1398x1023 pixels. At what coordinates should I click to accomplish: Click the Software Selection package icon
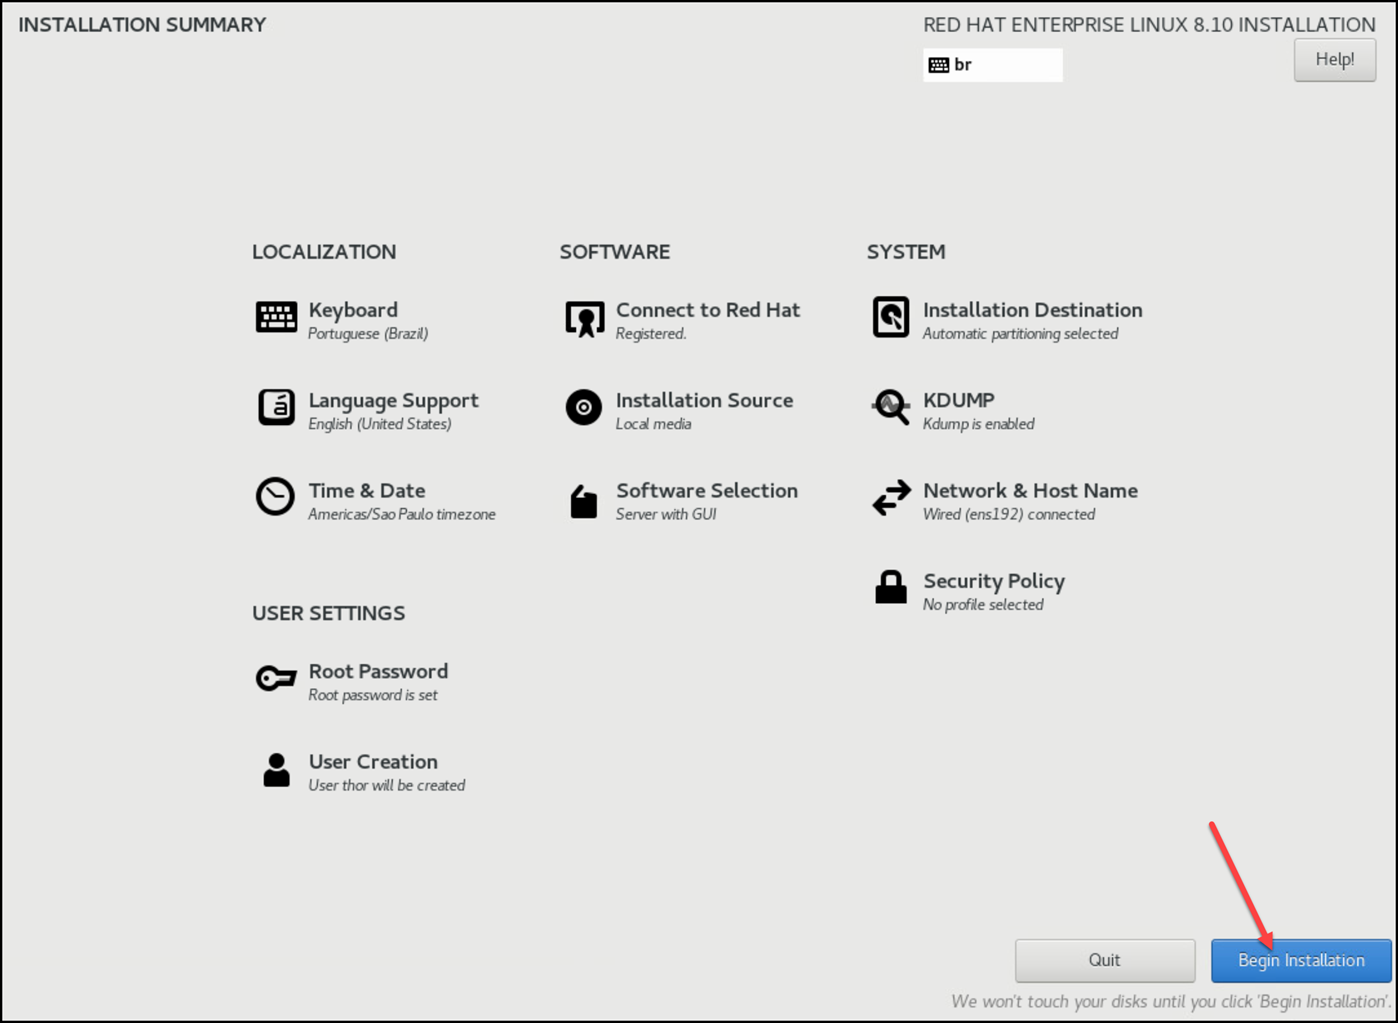coord(584,500)
